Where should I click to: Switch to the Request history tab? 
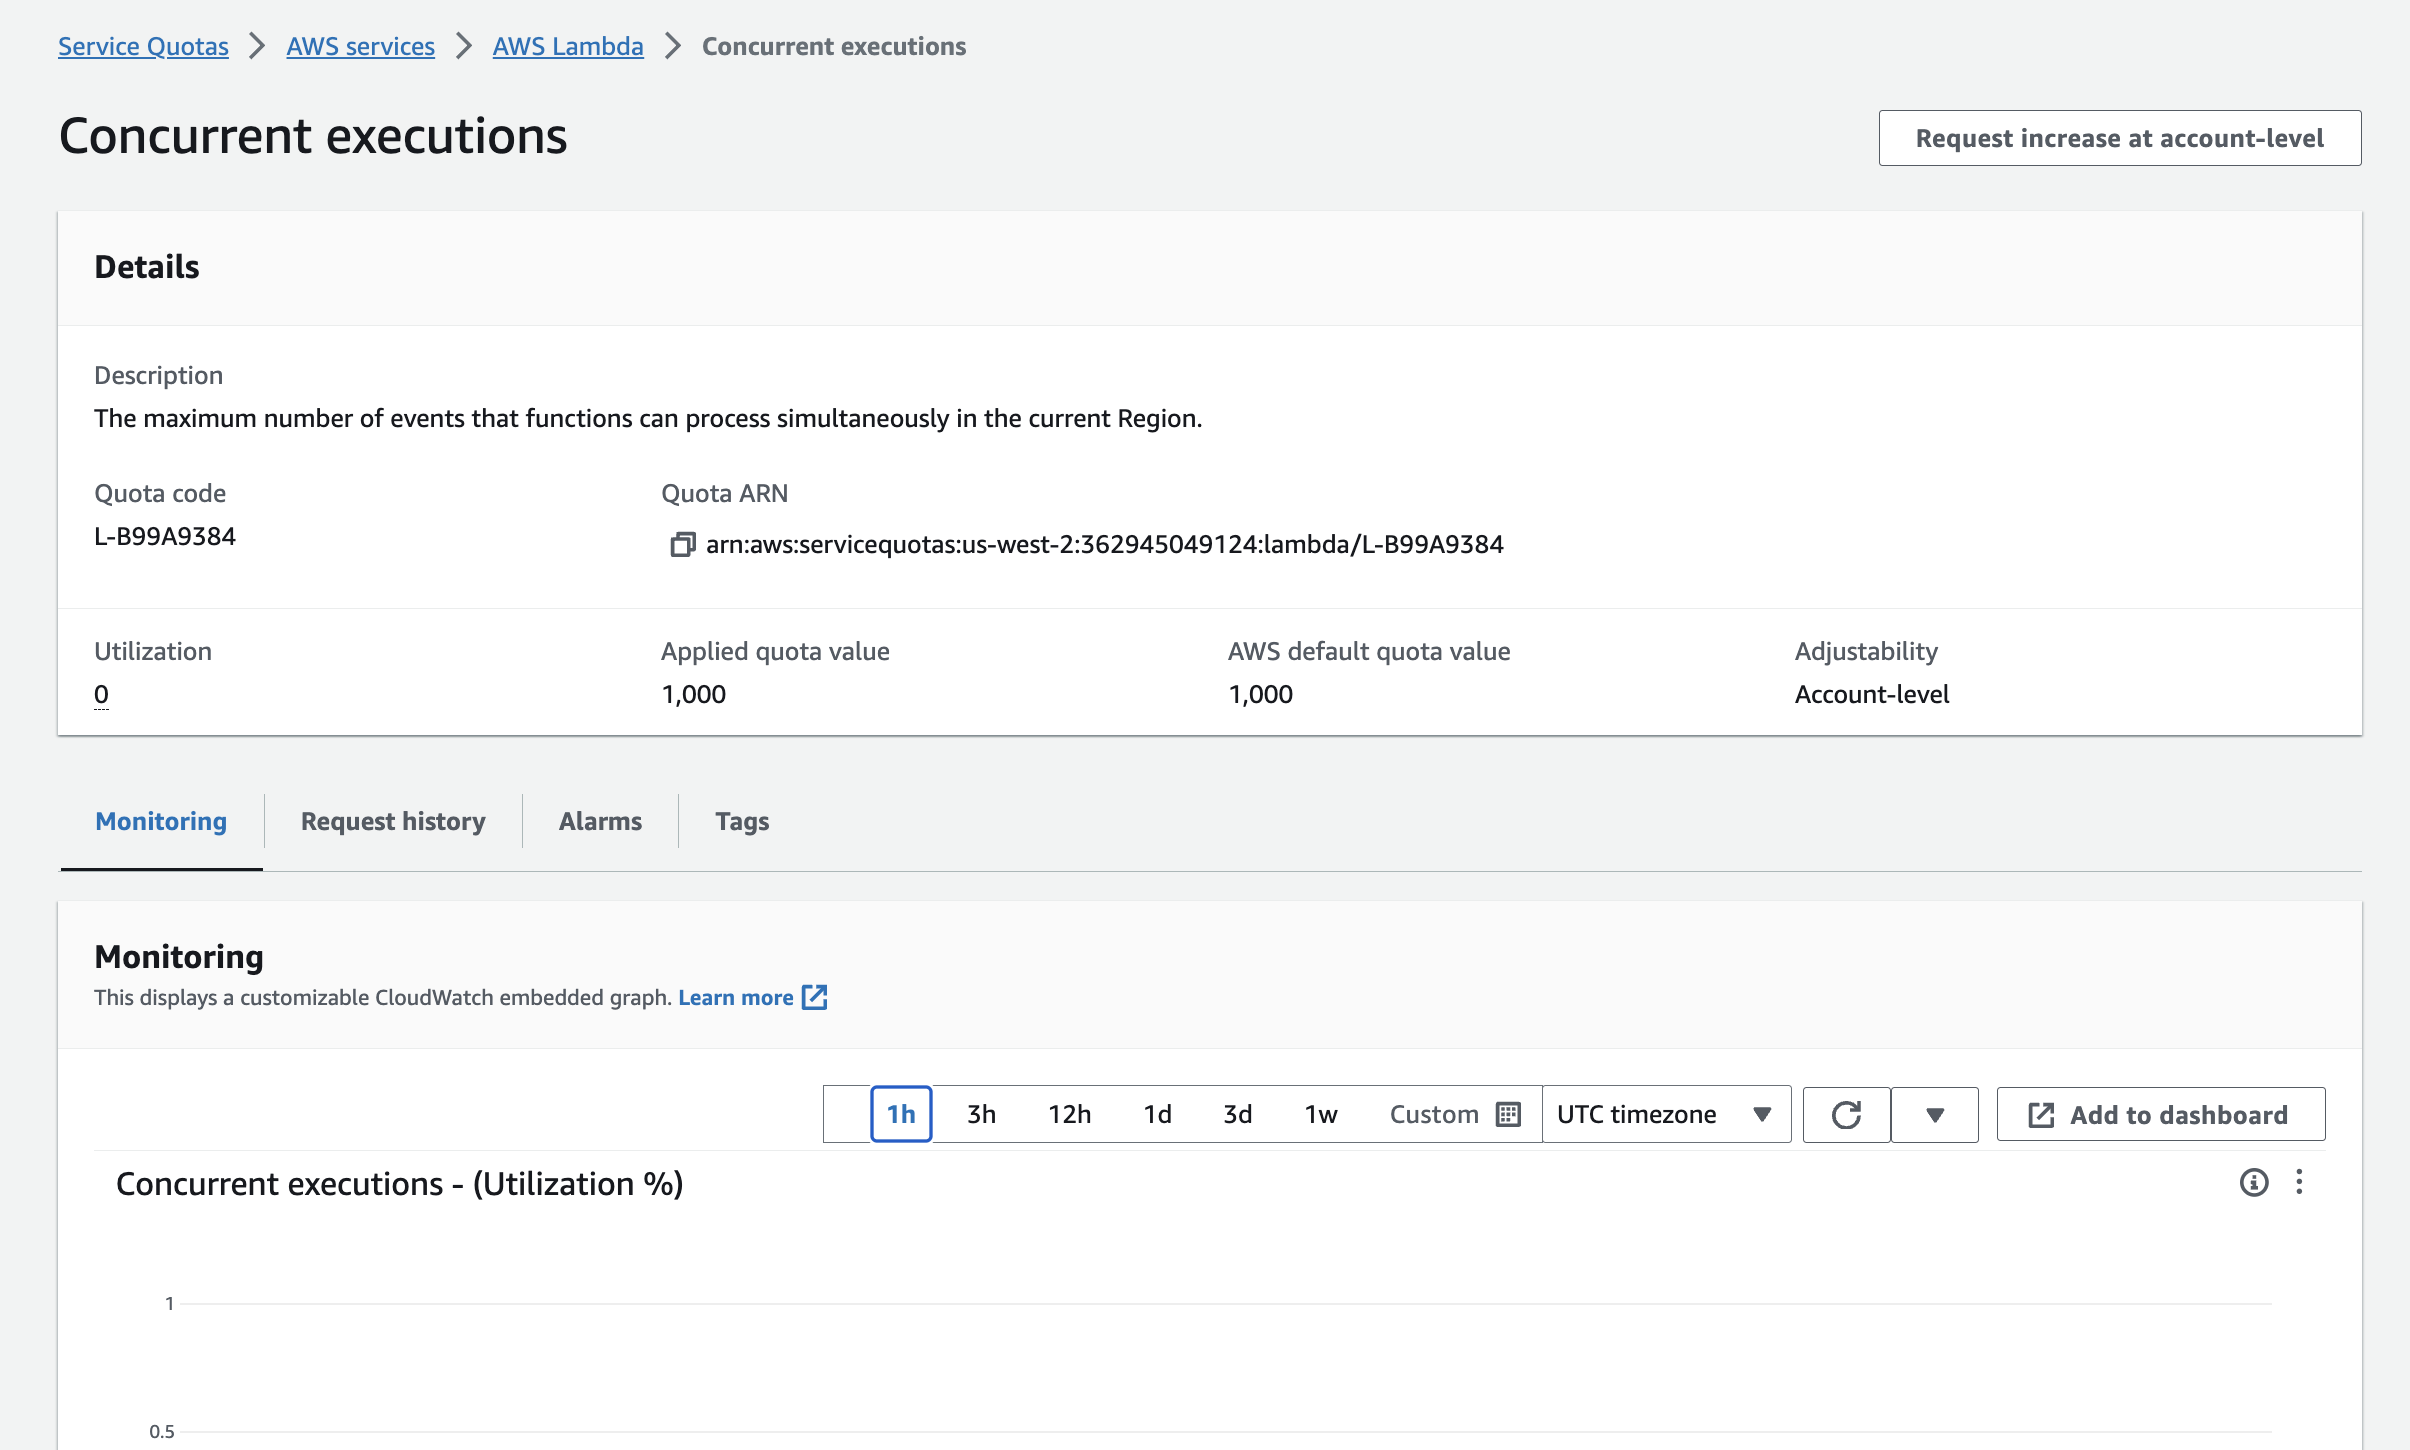pyautogui.click(x=392, y=821)
